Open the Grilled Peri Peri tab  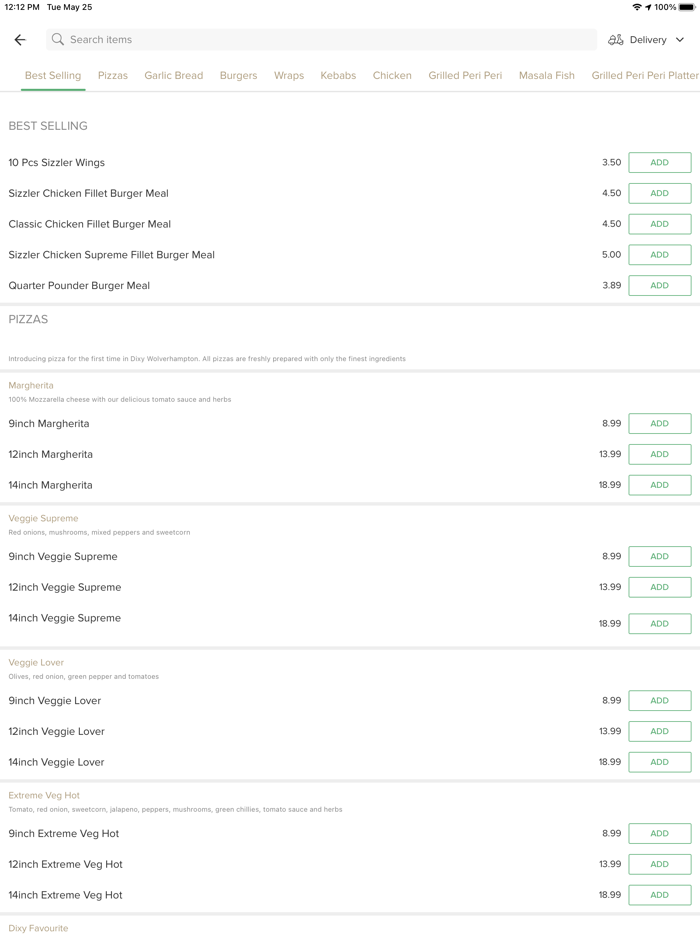point(465,75)
